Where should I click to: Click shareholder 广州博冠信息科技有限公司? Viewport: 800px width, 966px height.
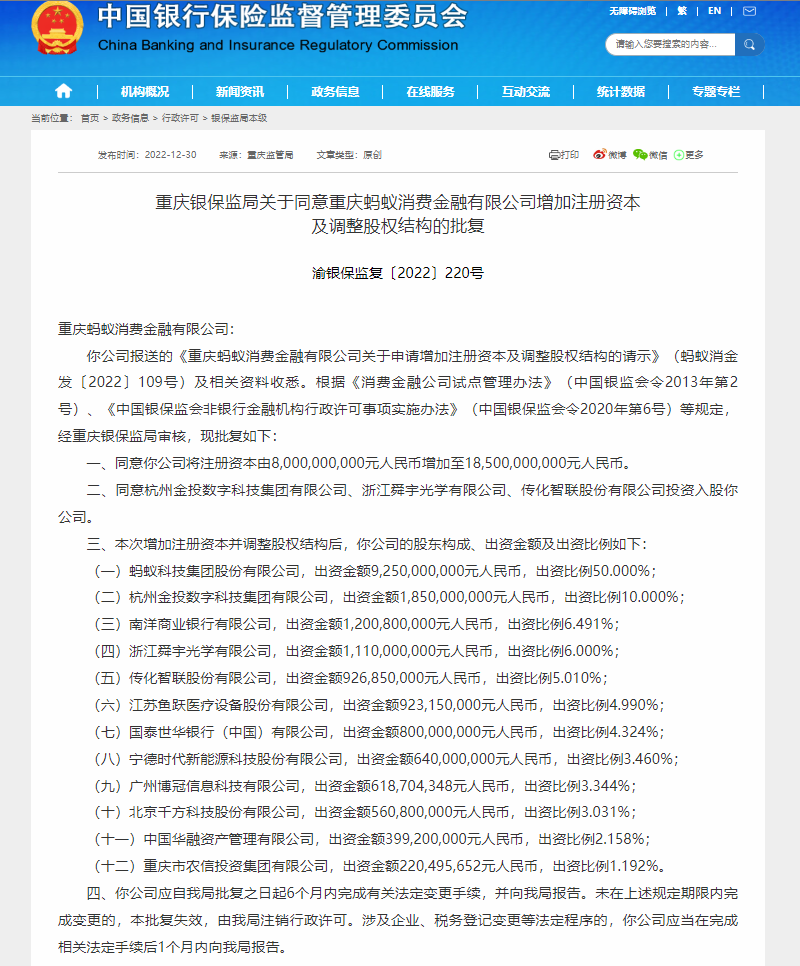click(x=214, y=786)
